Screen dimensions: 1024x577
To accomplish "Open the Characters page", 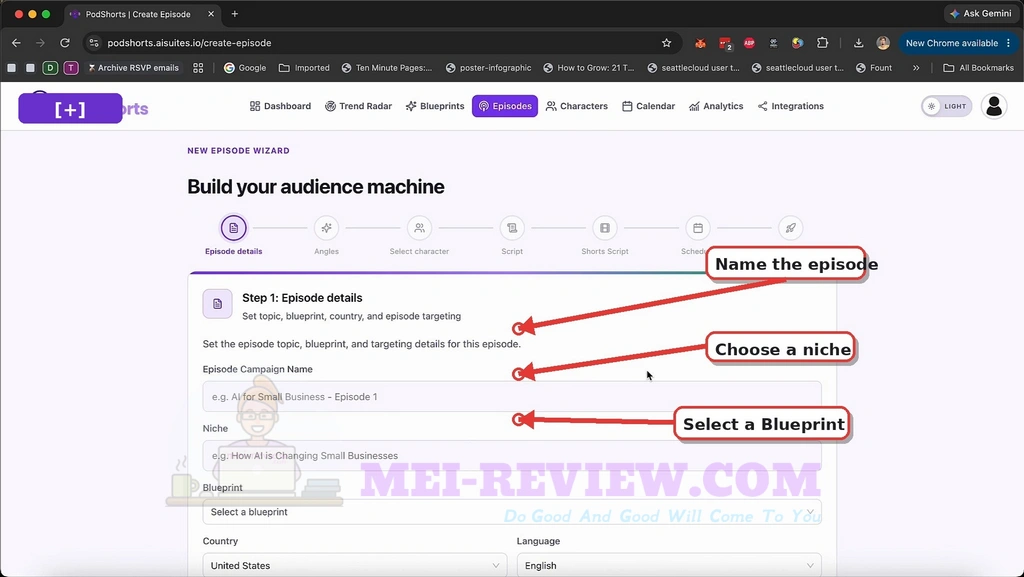I will (x=577, y=106).
